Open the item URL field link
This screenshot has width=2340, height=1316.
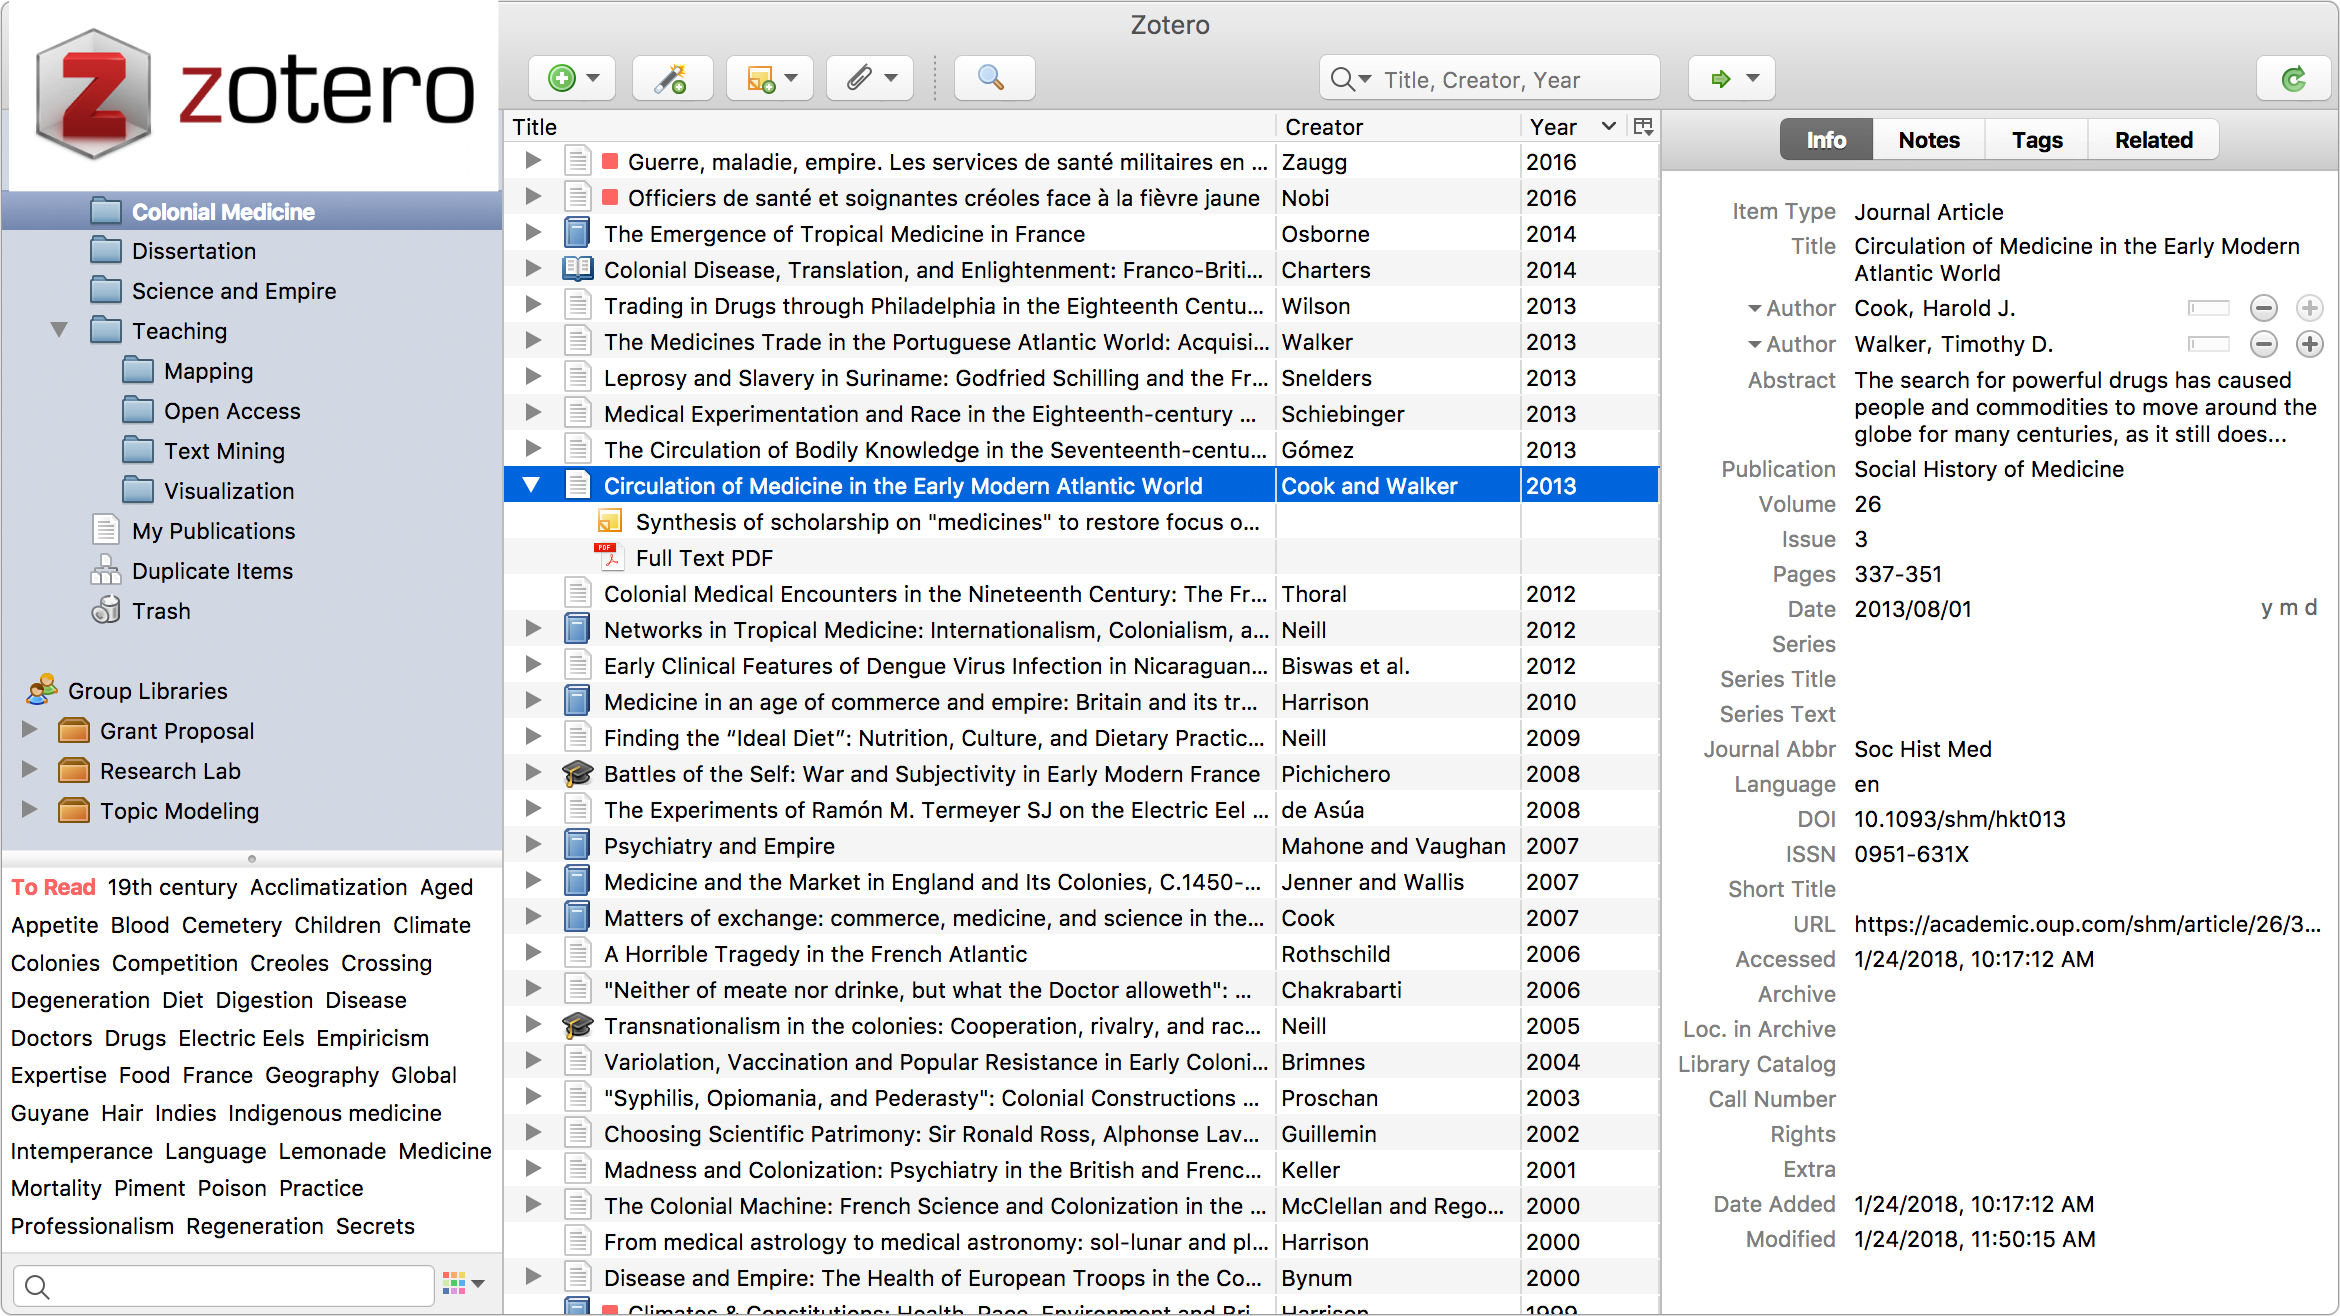[2086, 924]
